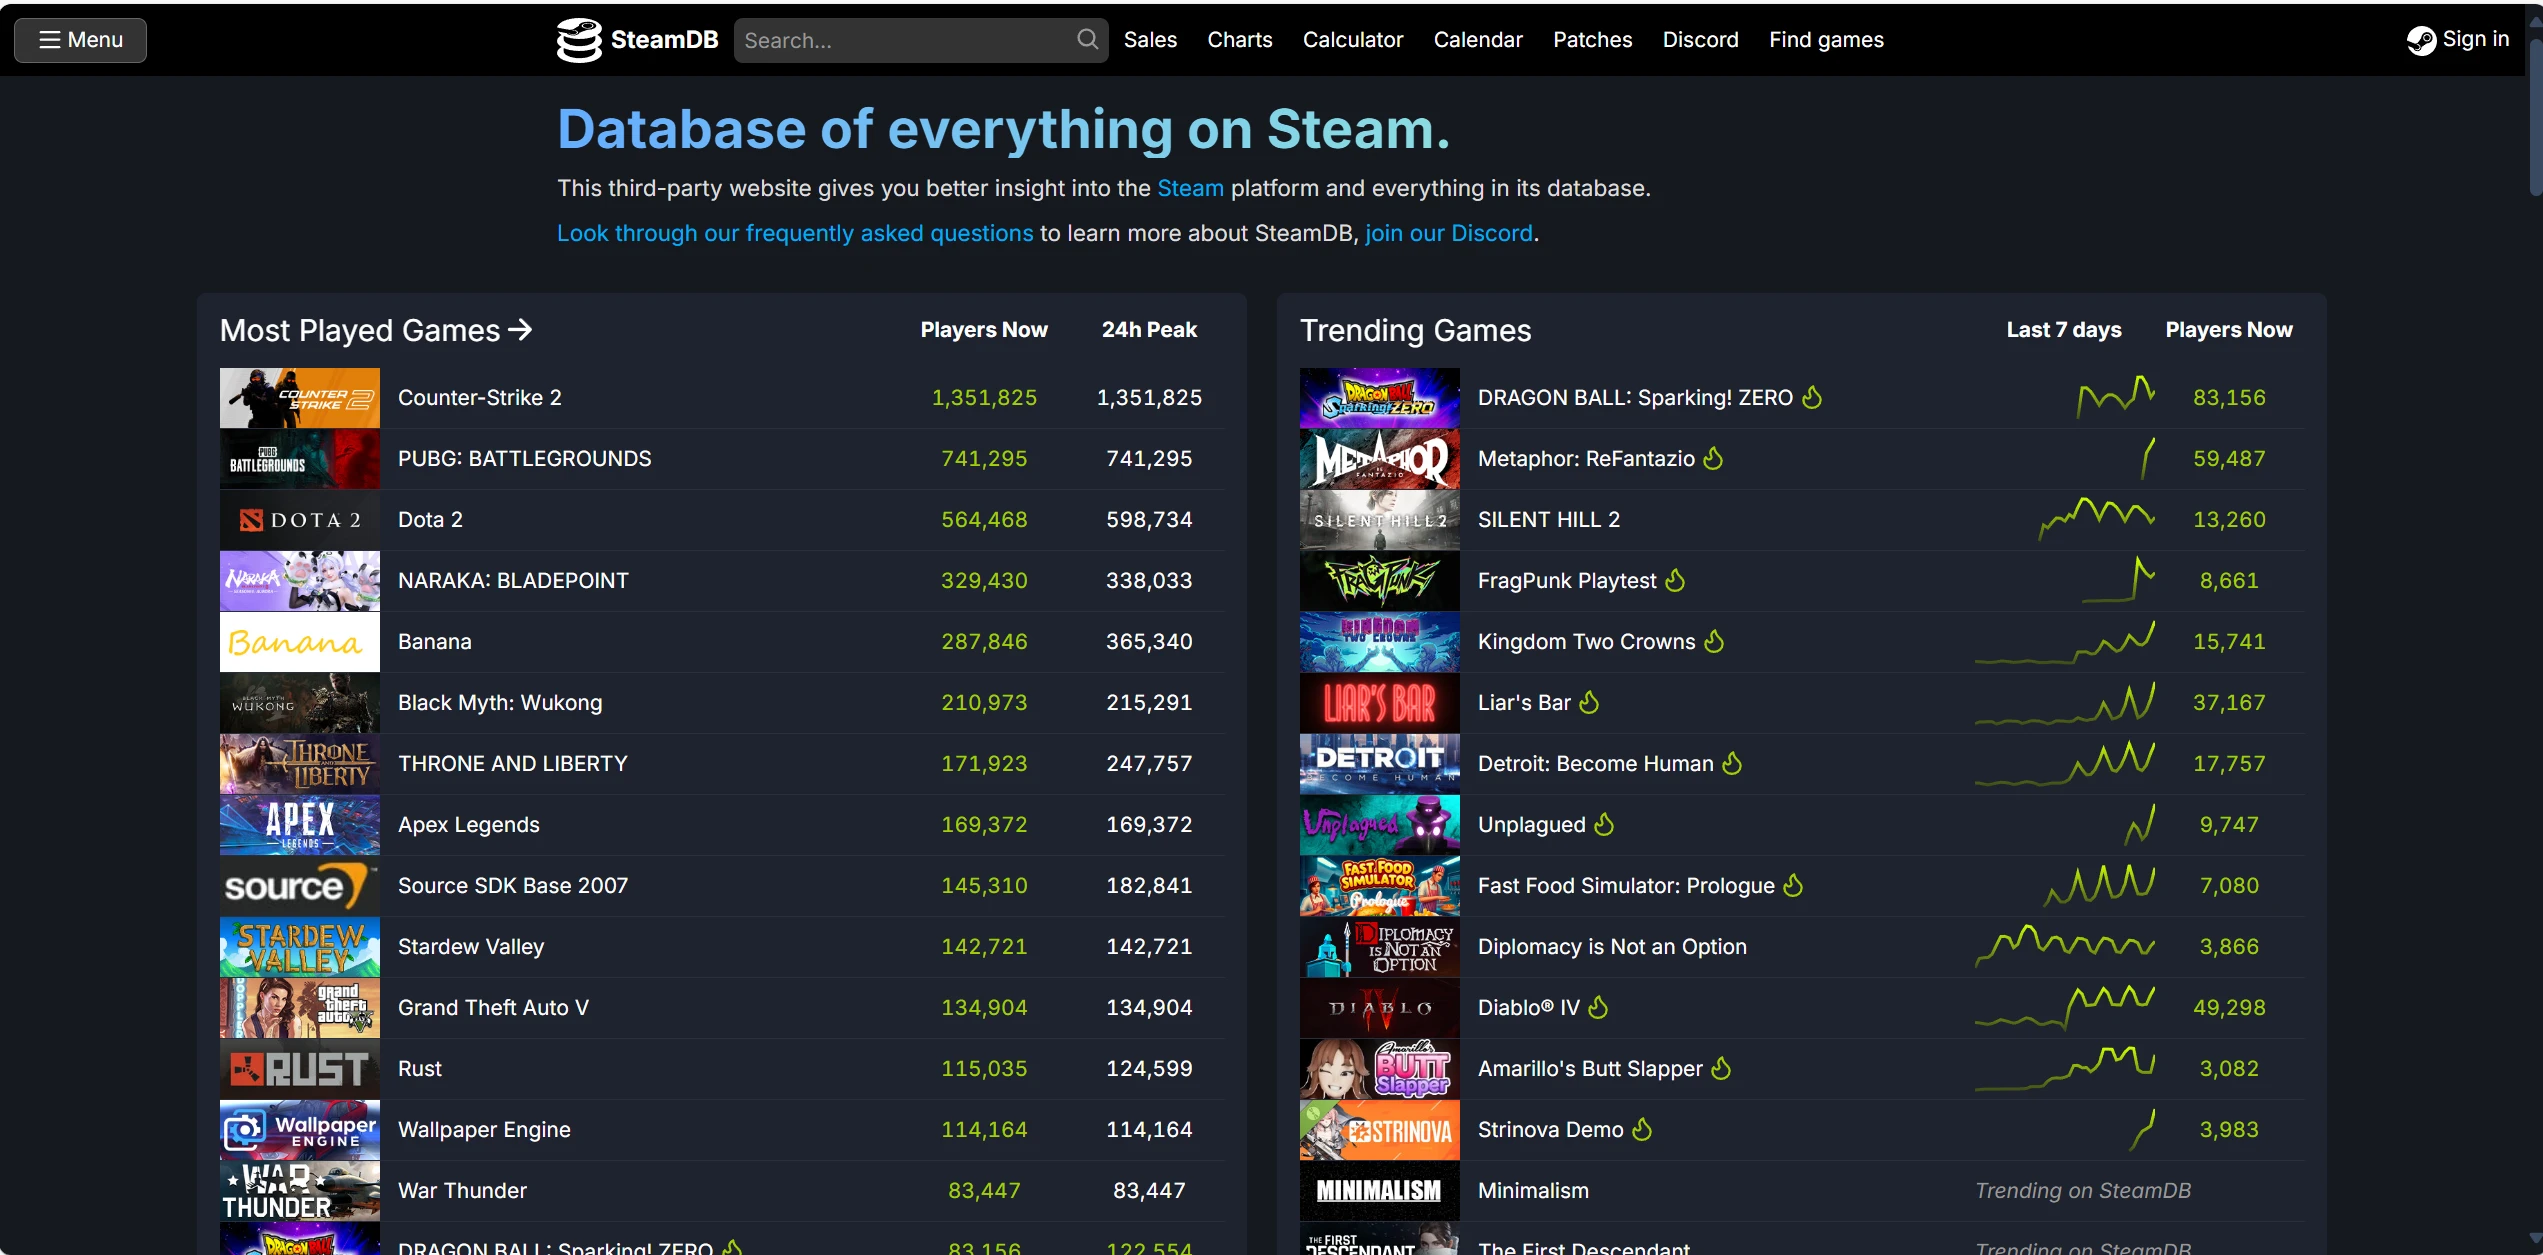Open the Sales page from navigation
This screenshot has width=2543, height=1255.
1150,40
